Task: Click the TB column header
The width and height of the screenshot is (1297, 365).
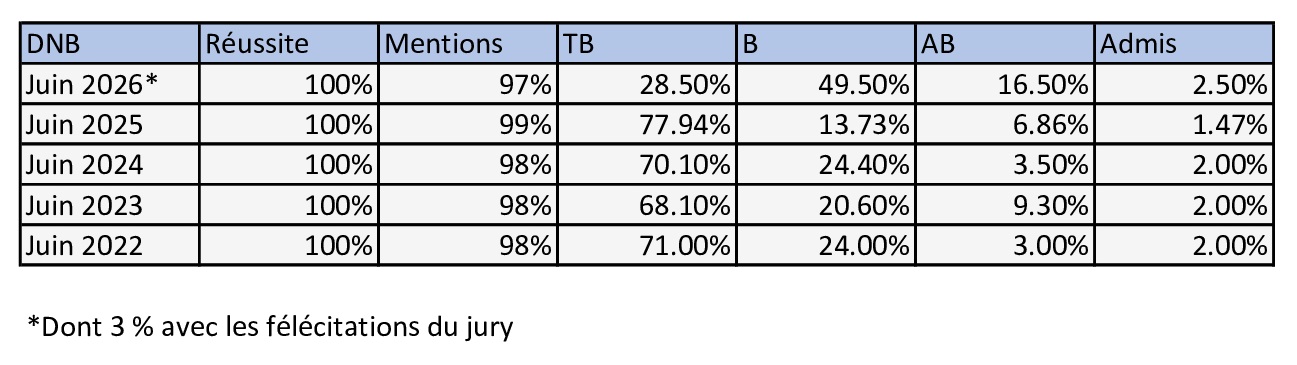Action: [646, 45]
